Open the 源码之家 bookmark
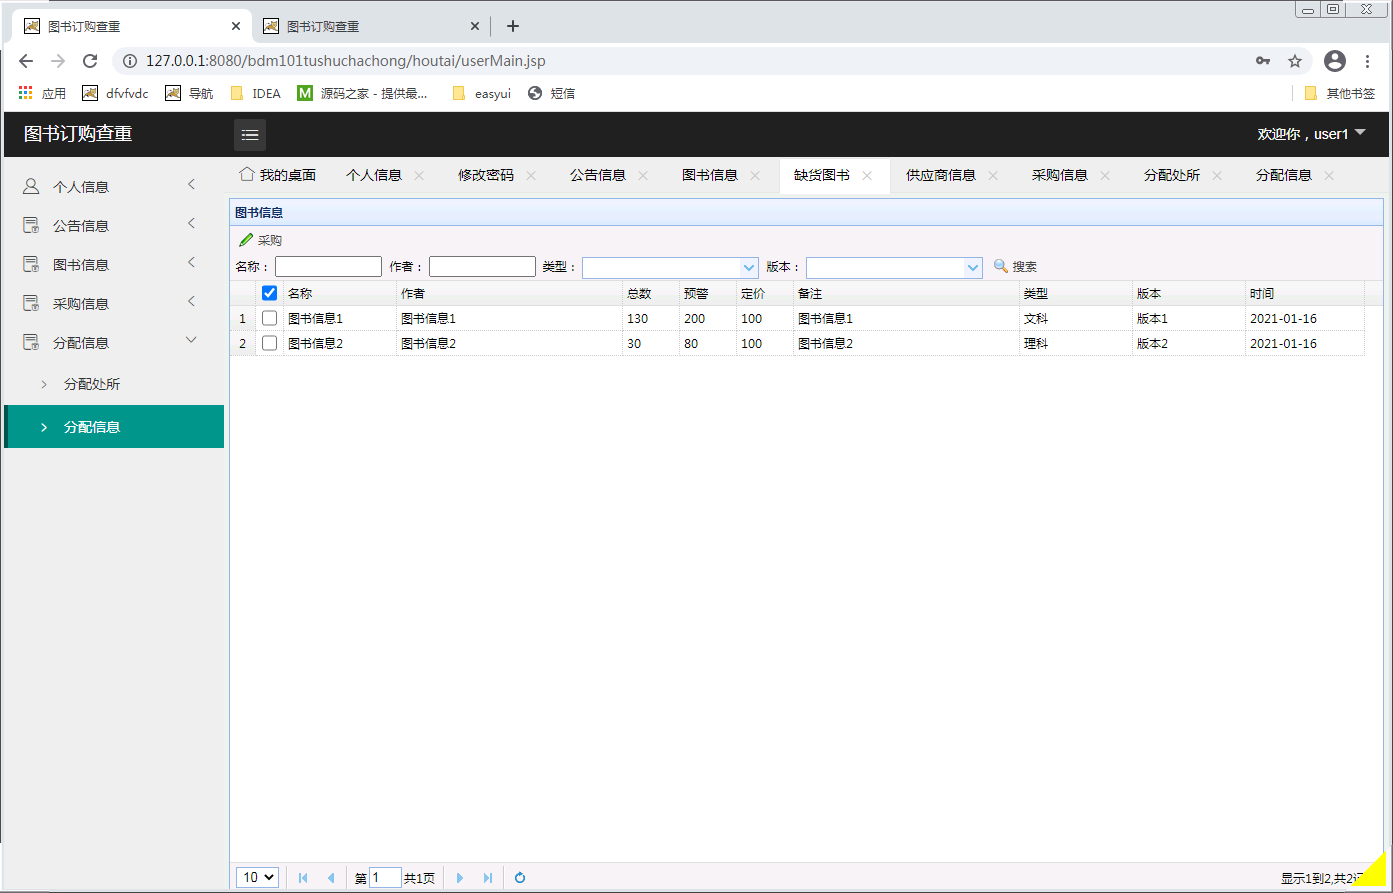Image resolution: width=1393 pixels, height=893 pixels. coord(362,93)
